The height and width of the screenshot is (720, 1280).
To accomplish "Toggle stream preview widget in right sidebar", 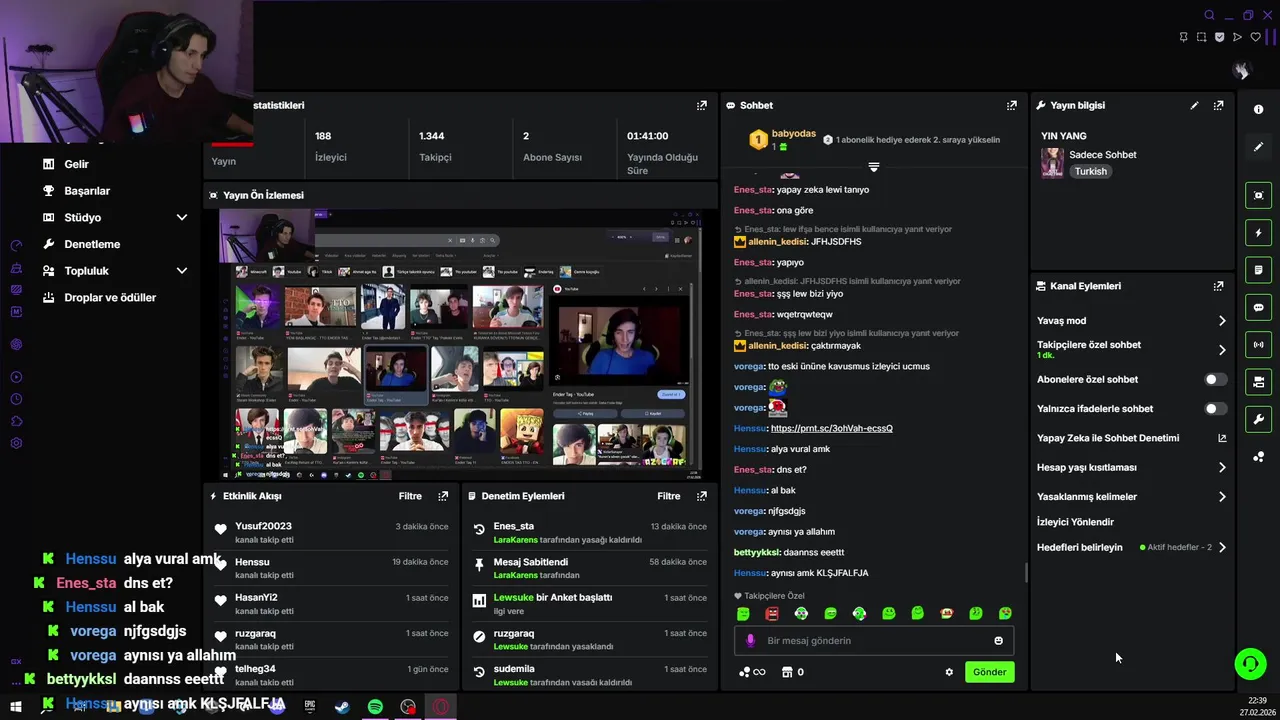I will pyautogui.click(x=1258, y=195).
